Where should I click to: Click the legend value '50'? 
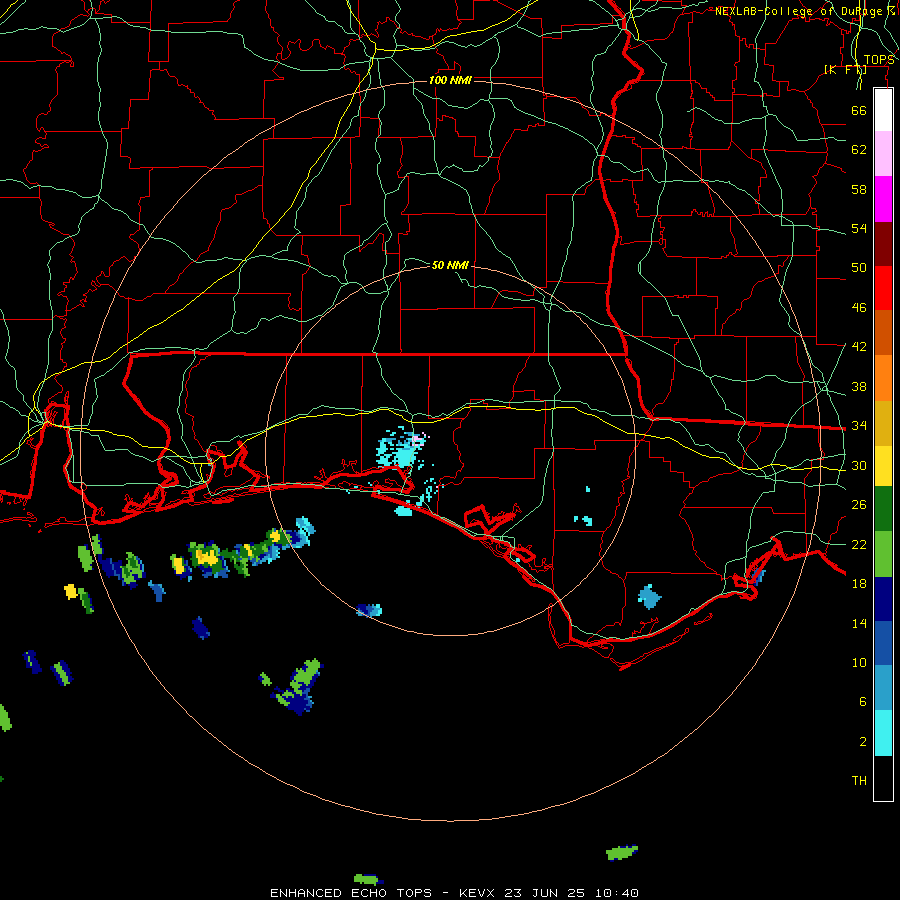[x=859, y=268]
